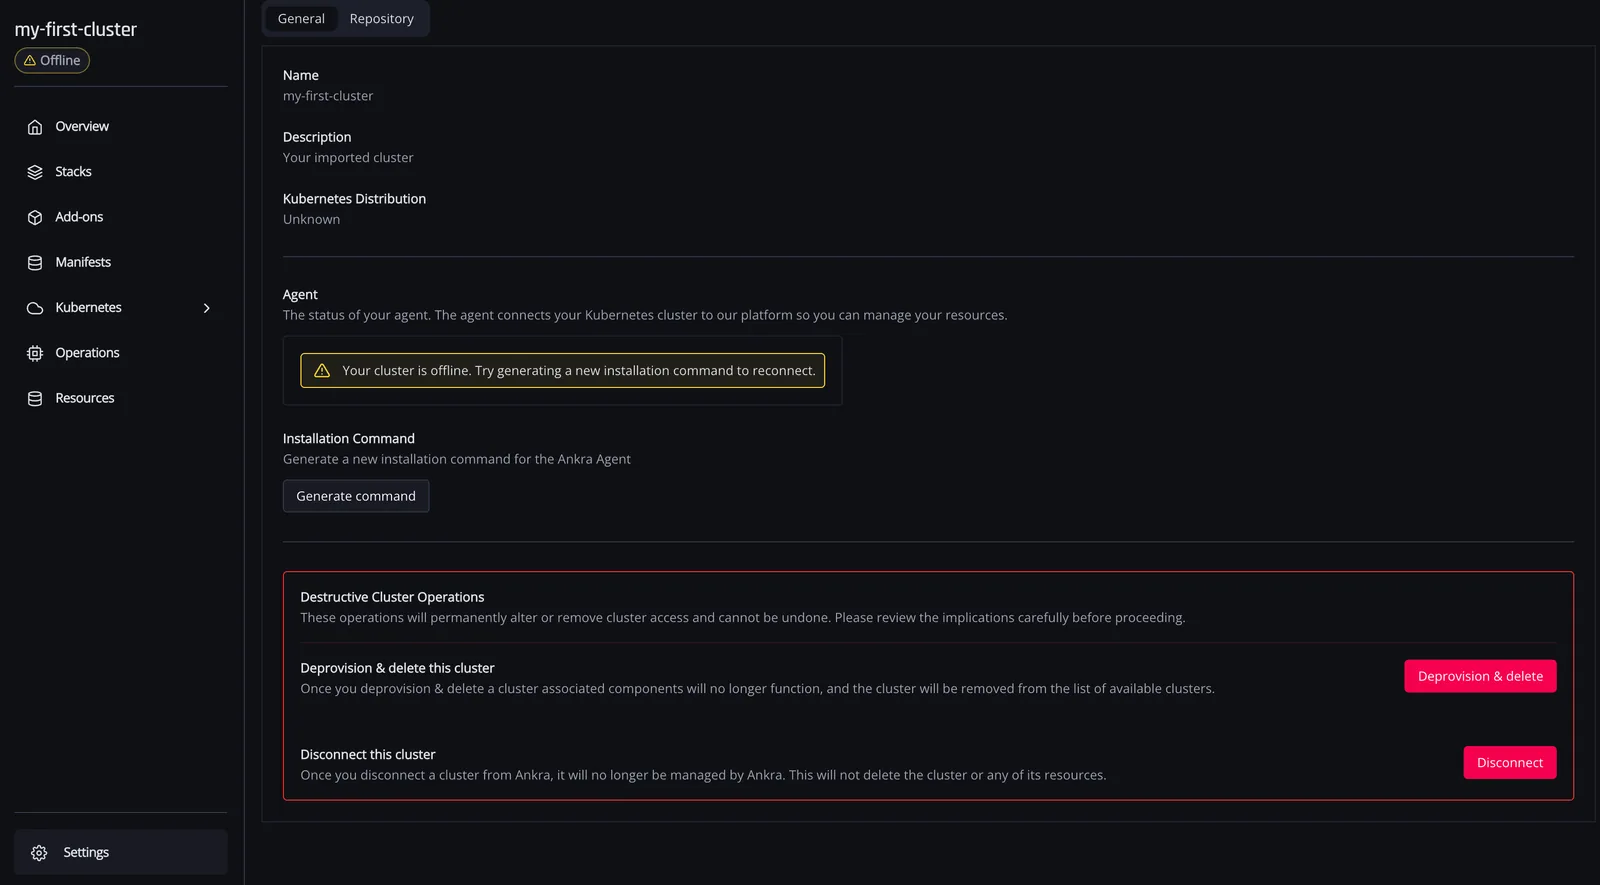
Task: Click the Disconnect button
Action: tap(1510, 762)
